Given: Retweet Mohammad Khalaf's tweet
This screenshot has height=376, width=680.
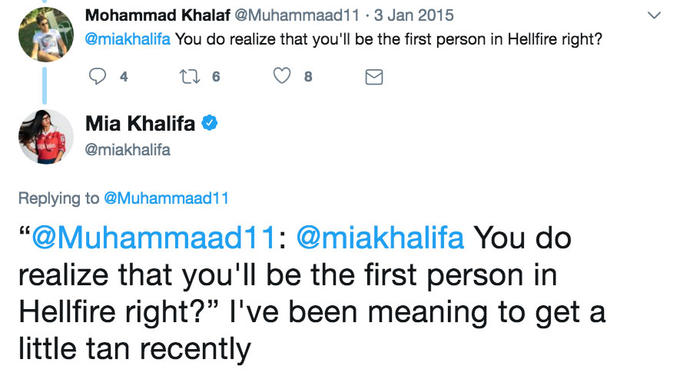Looking at the screenshot, I should (190, 77).
